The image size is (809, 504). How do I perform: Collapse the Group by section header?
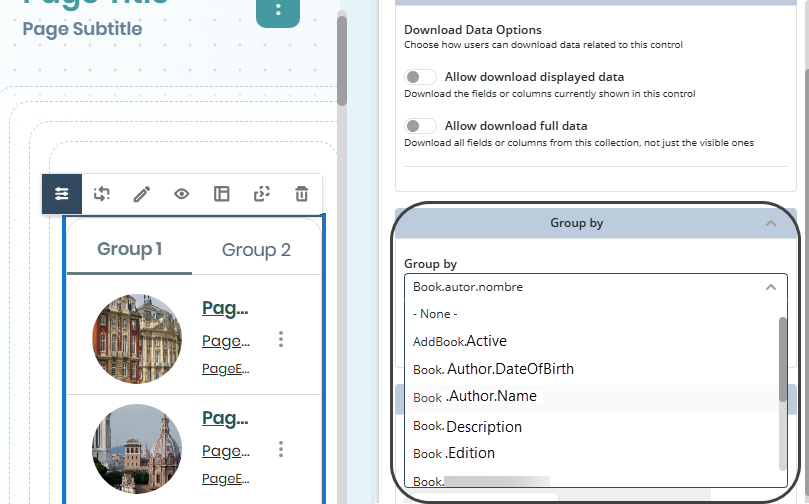(770, 223)
